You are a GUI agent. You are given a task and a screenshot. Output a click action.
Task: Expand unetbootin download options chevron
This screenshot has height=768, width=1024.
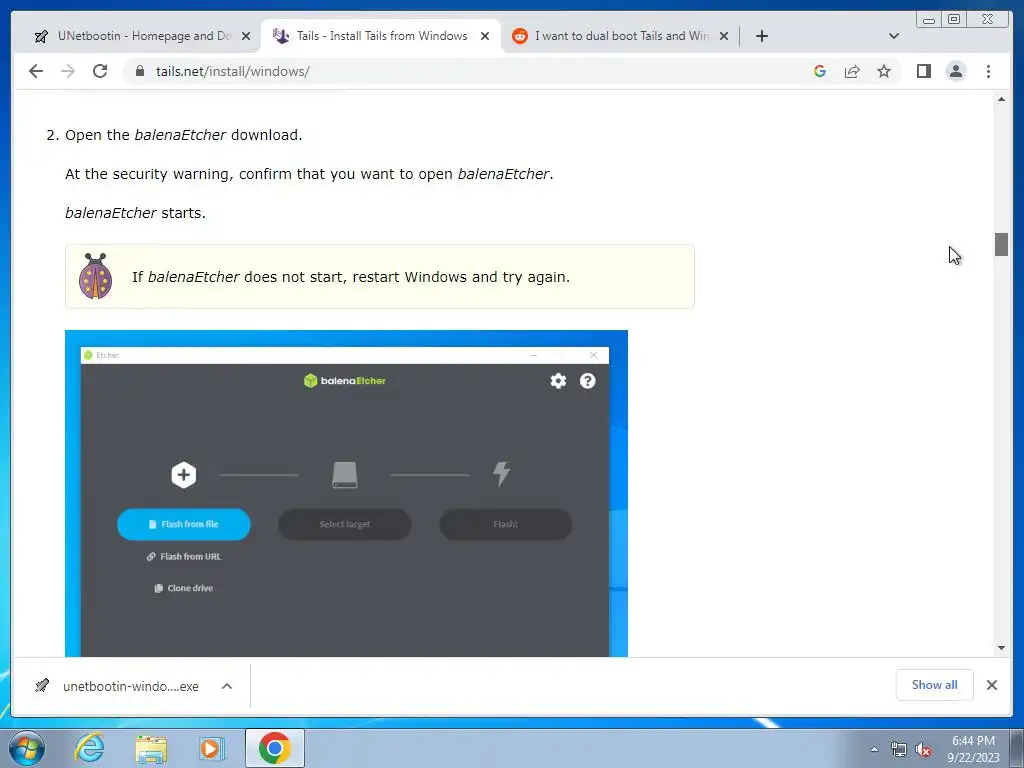(x=227, y=686)
